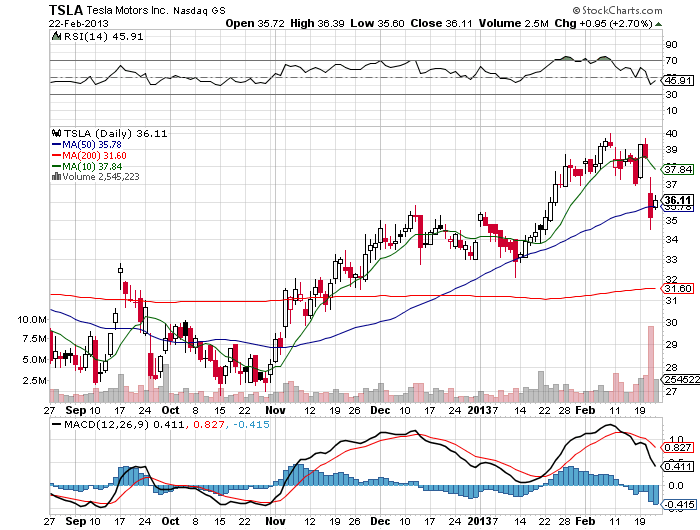The width and height of the screenshot is (700, 530).
Task: Click the green MA(10) line swatch in legend
Action: 57,166
